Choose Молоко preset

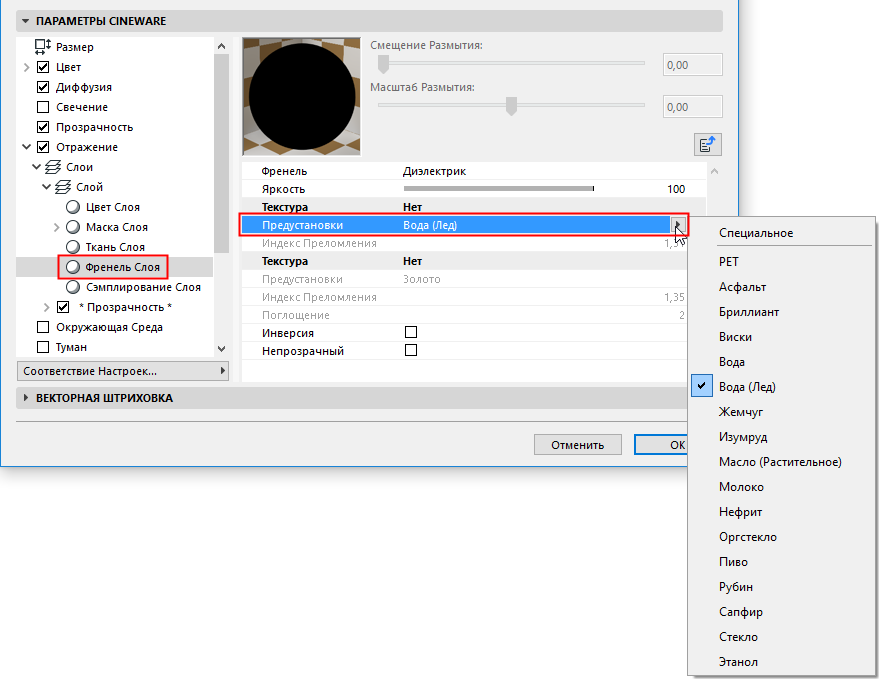pos(741,487)
